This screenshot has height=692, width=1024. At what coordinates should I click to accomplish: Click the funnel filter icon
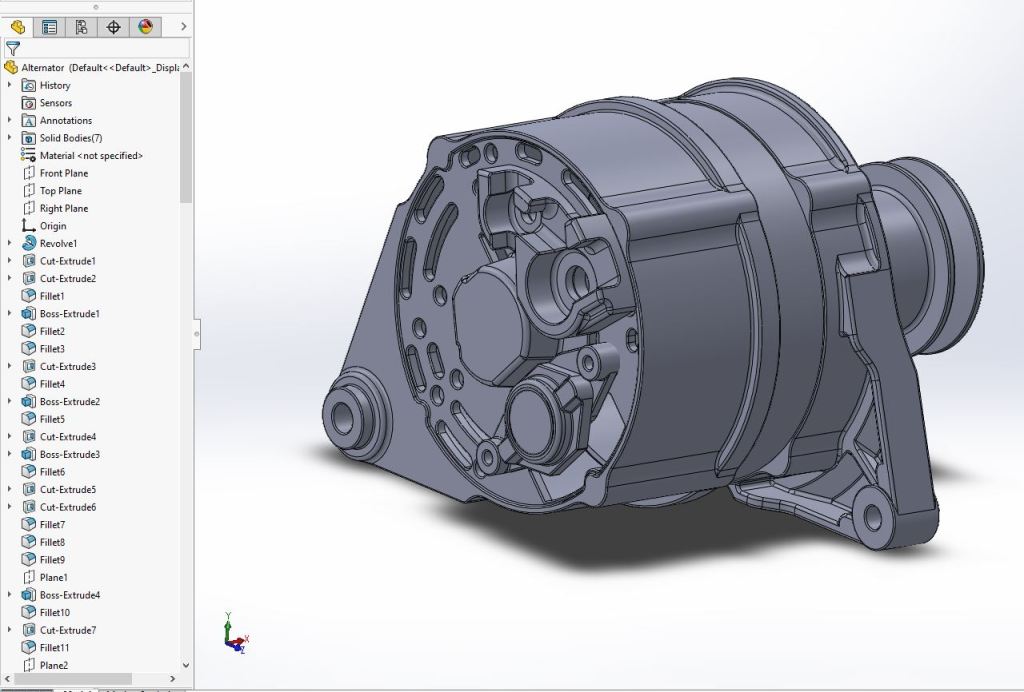pos(12,48)
